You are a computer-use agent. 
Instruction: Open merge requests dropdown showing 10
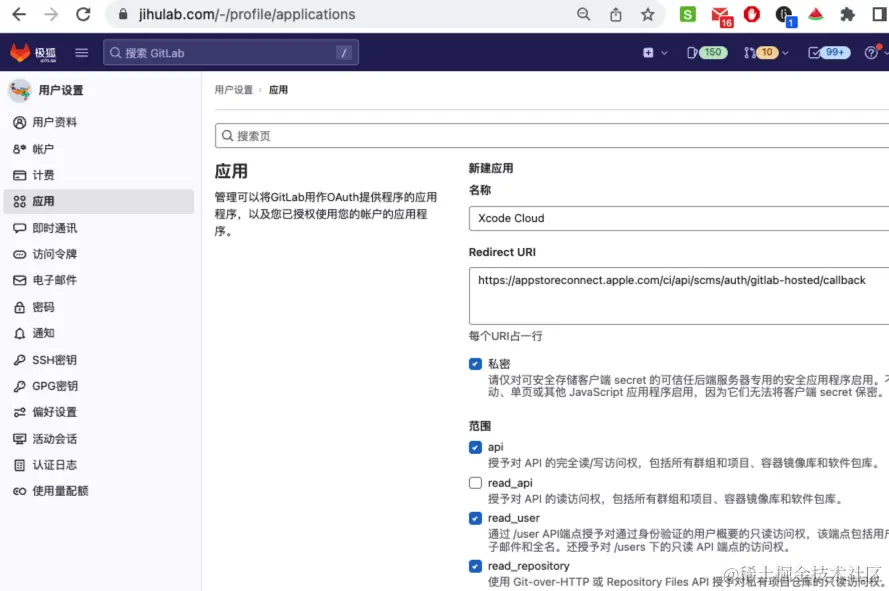tap(766, 53)
